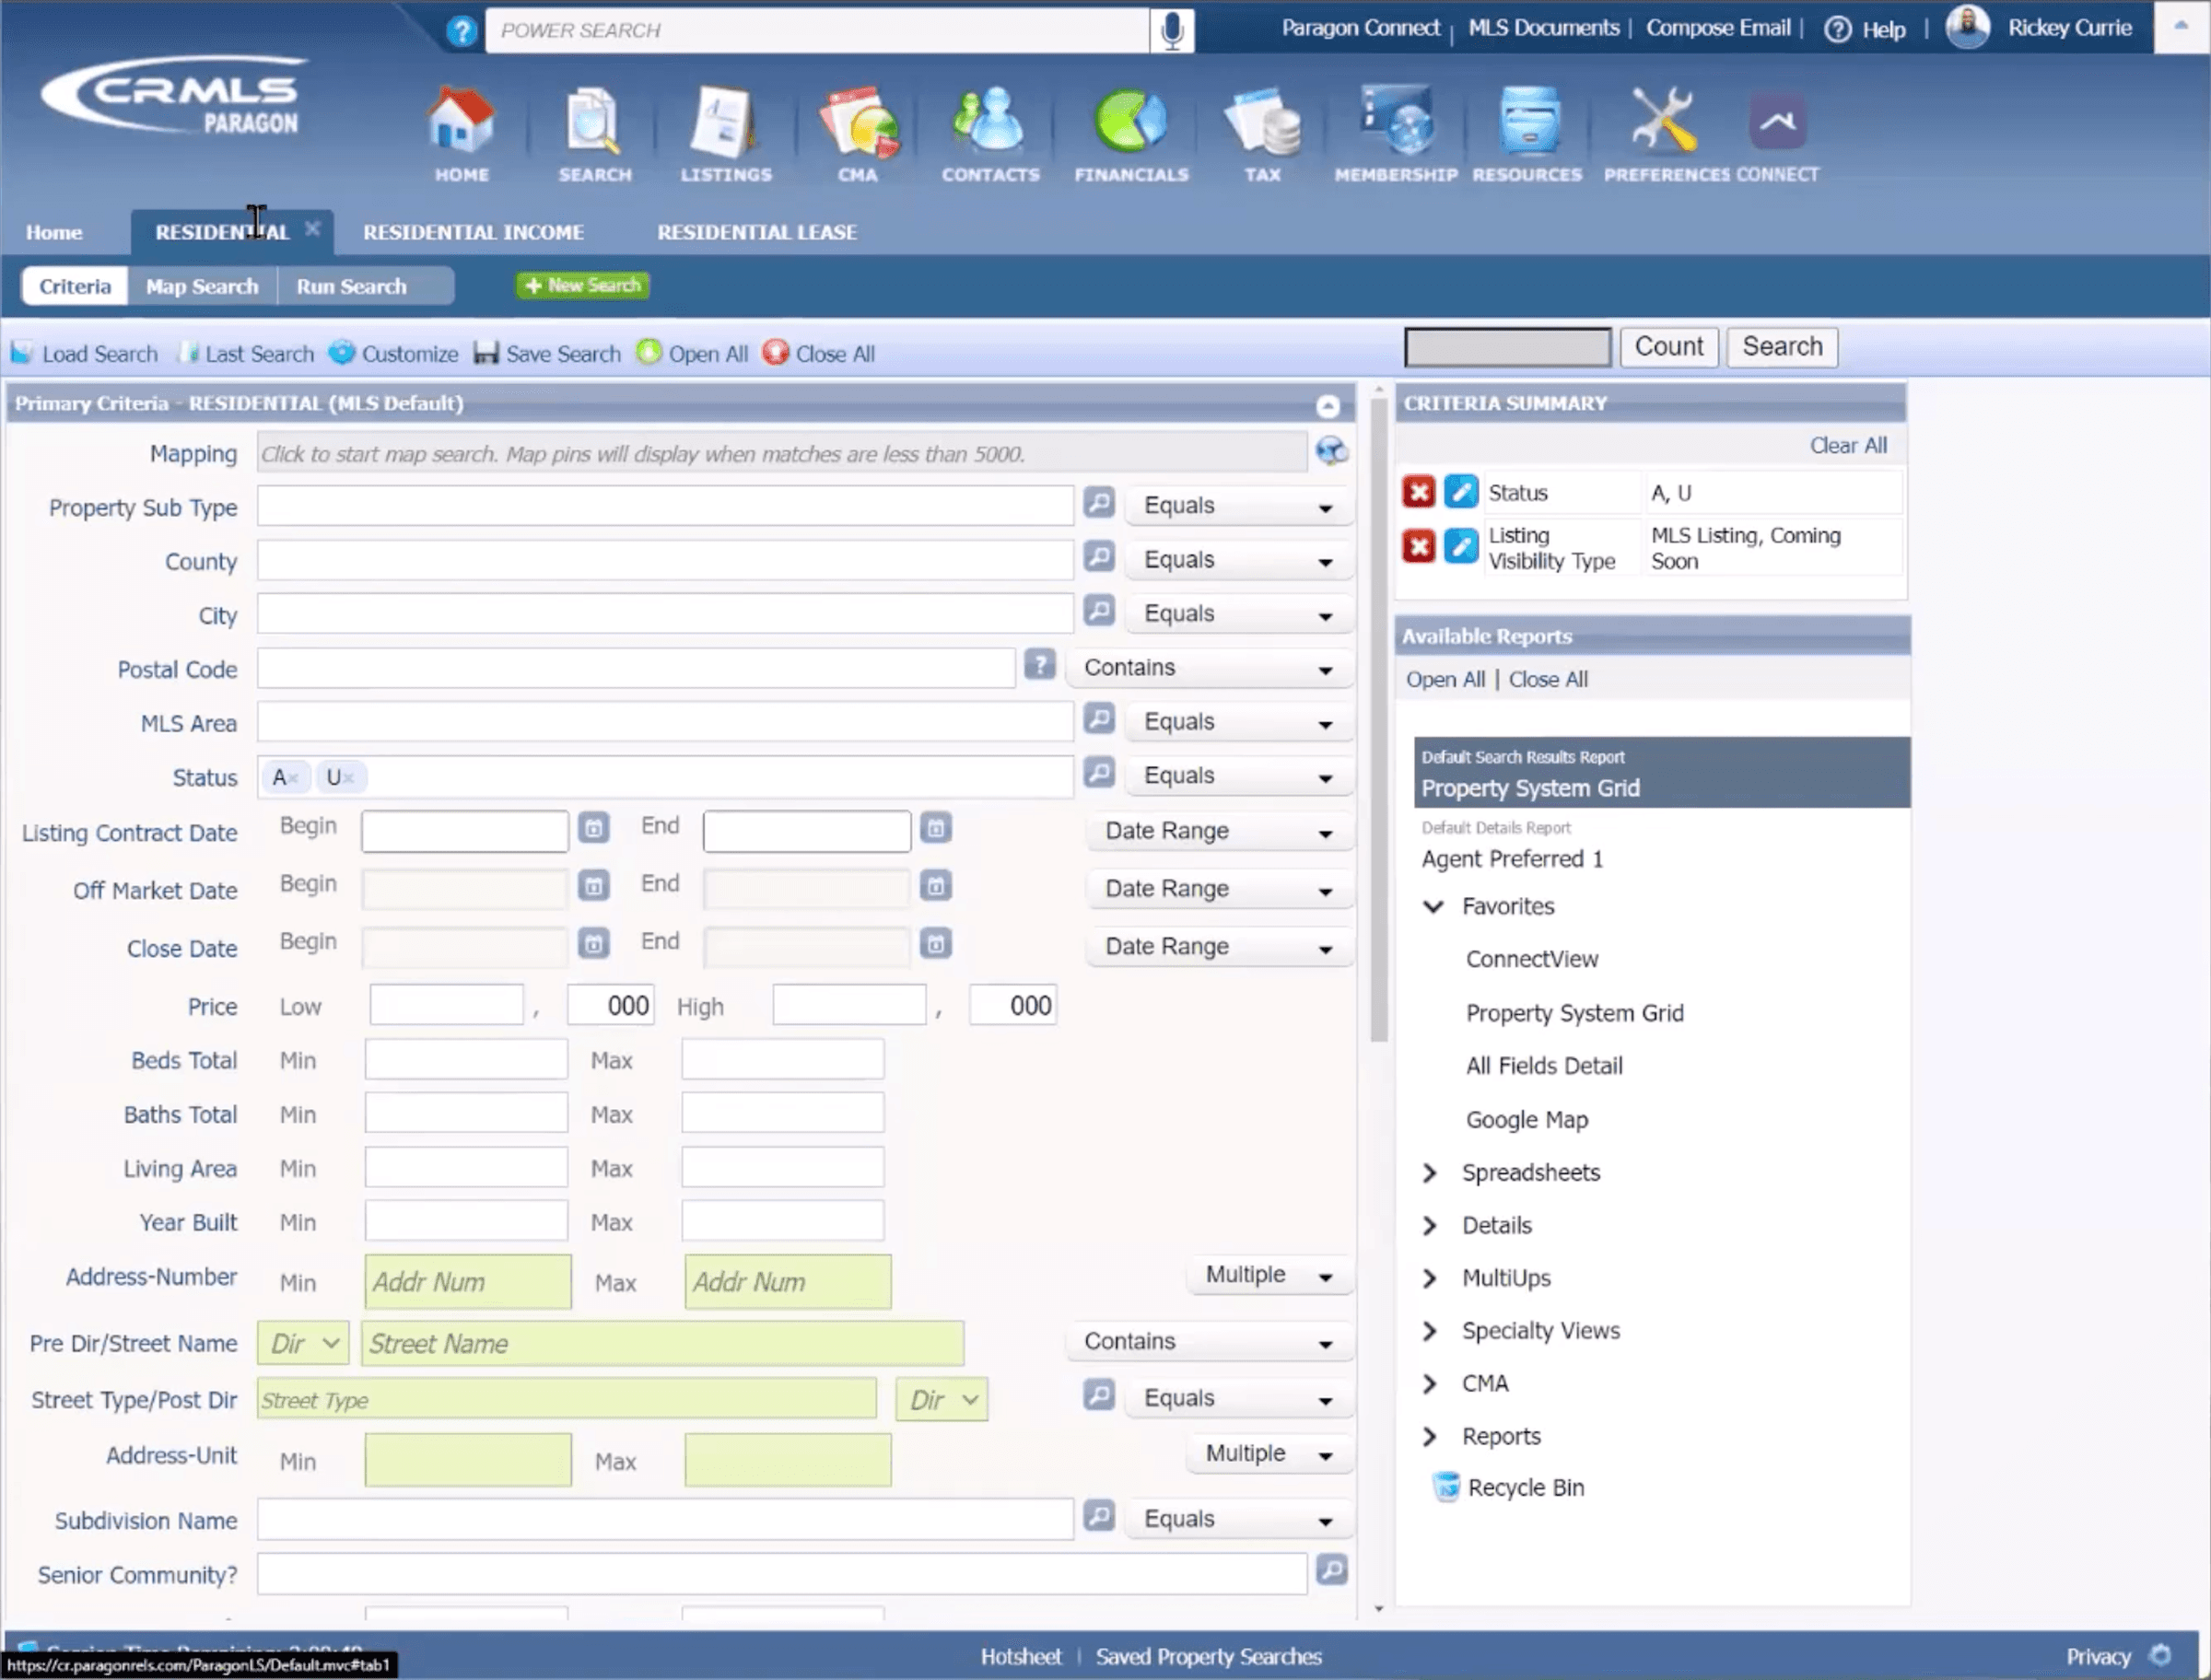The width and height of the screenshot is (2211, 1680).
Task: Click the Clear All link
Action: click(x=1847, y=446)
